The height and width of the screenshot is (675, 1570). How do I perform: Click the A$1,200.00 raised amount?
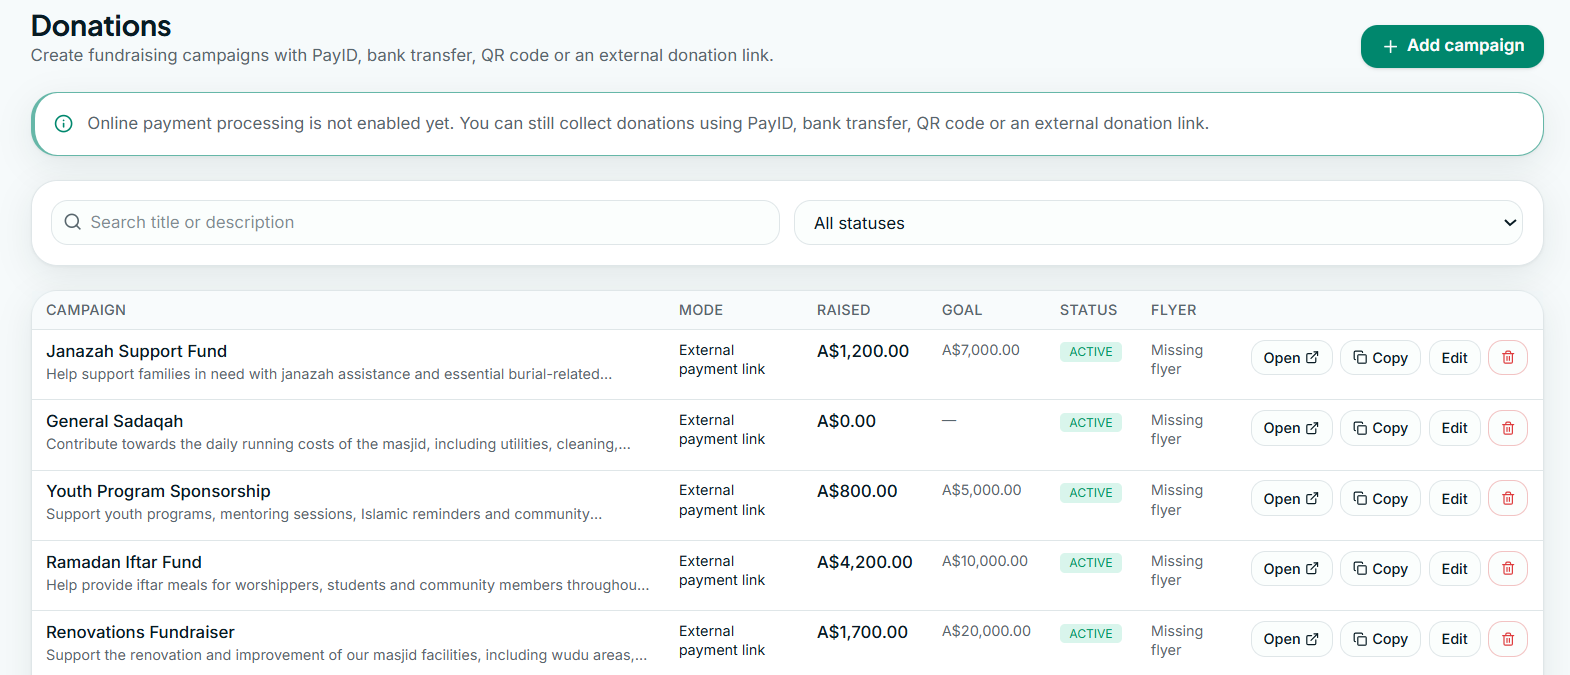[863, 351]
